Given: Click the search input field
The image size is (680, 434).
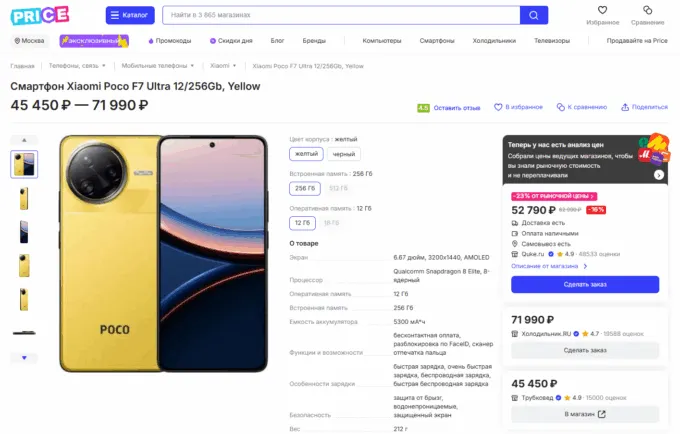Looking at the screenshot, I should [340, 15].
